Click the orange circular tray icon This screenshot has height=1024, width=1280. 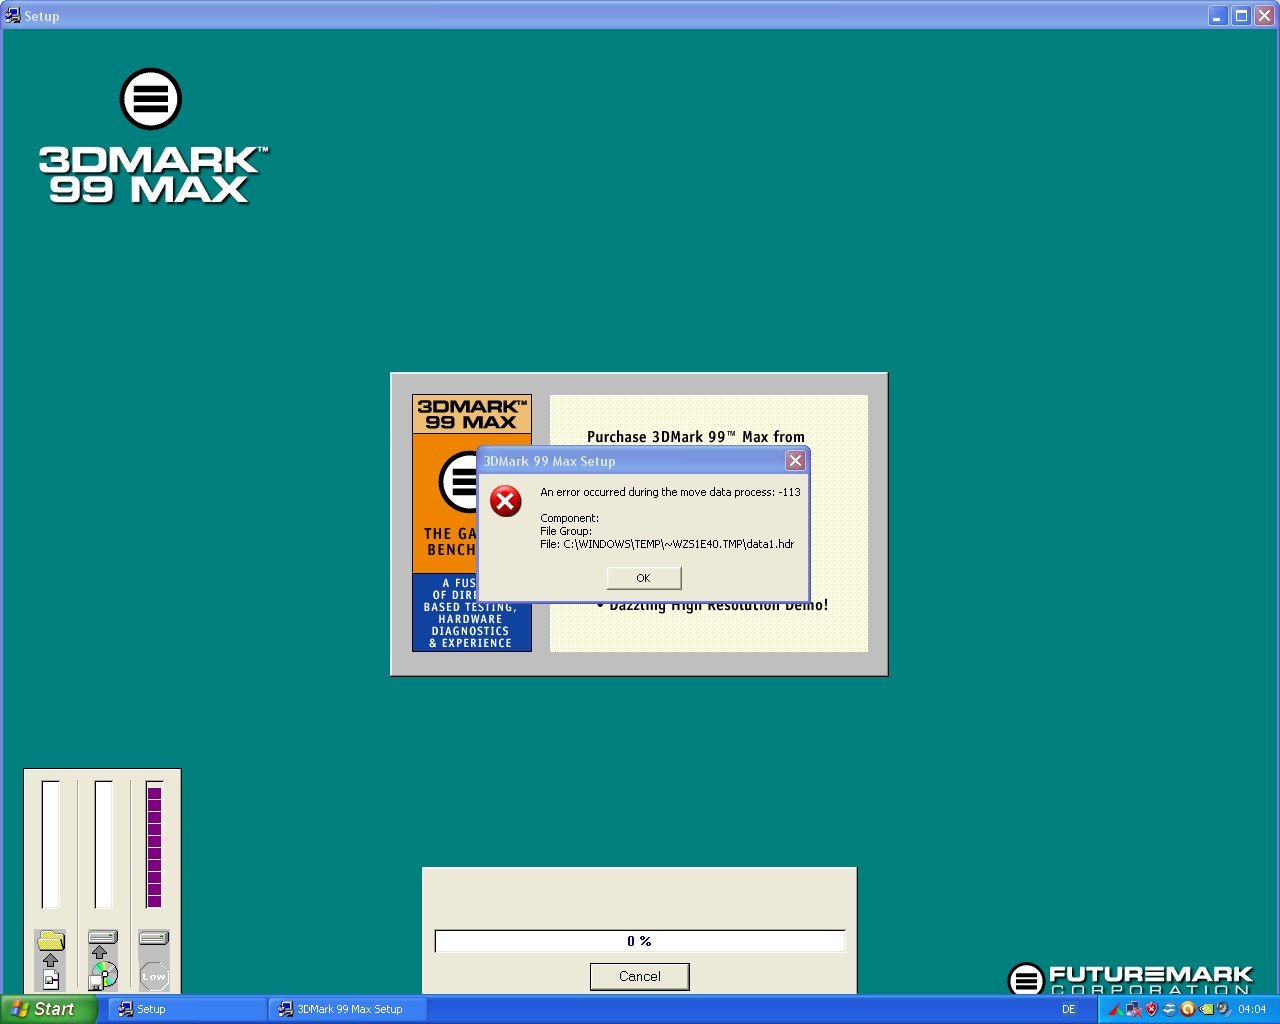click(1187, 1009)
